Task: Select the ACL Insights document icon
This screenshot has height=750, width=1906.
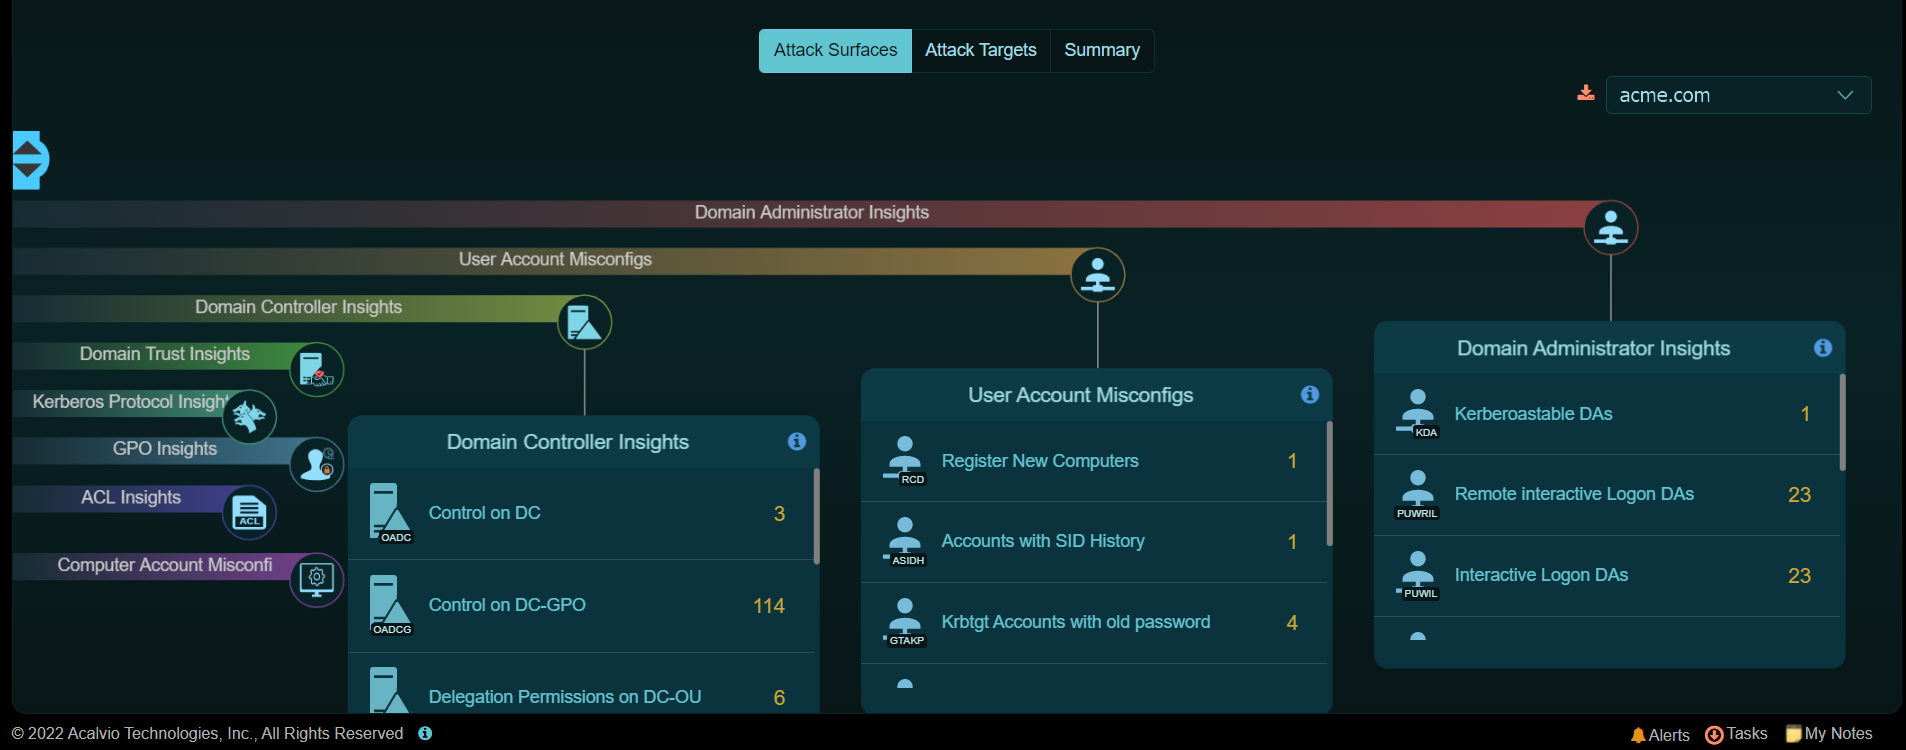Action: point(249,512)
